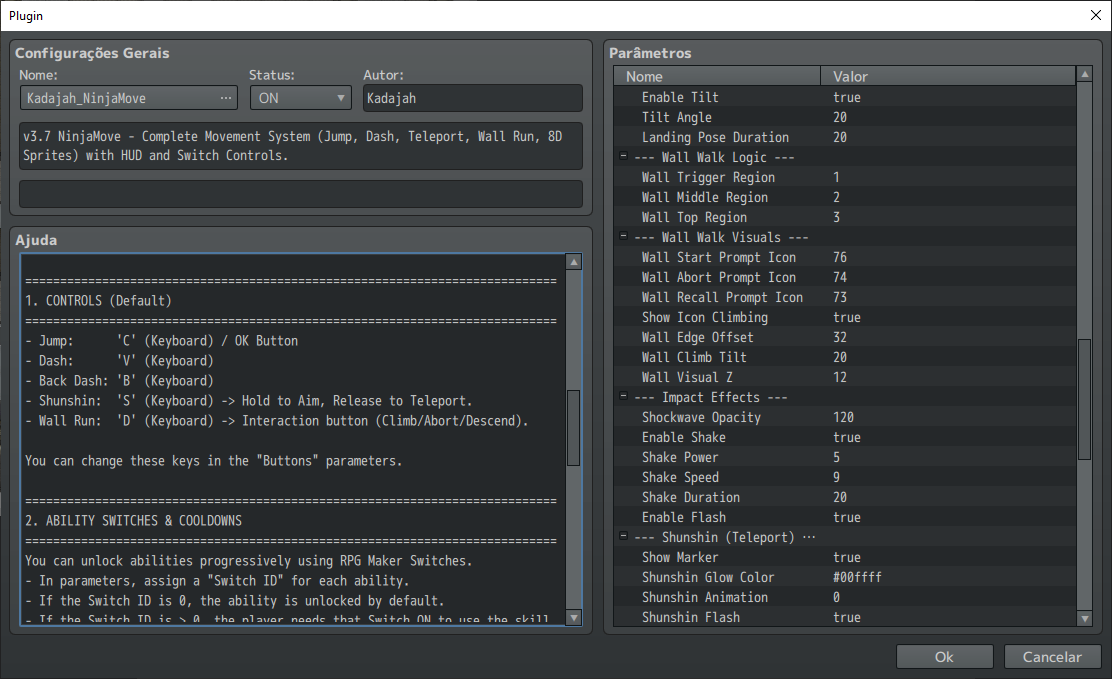
Task: Select Wall Start Prompt Icon parameter
Action: pos(845,257)
